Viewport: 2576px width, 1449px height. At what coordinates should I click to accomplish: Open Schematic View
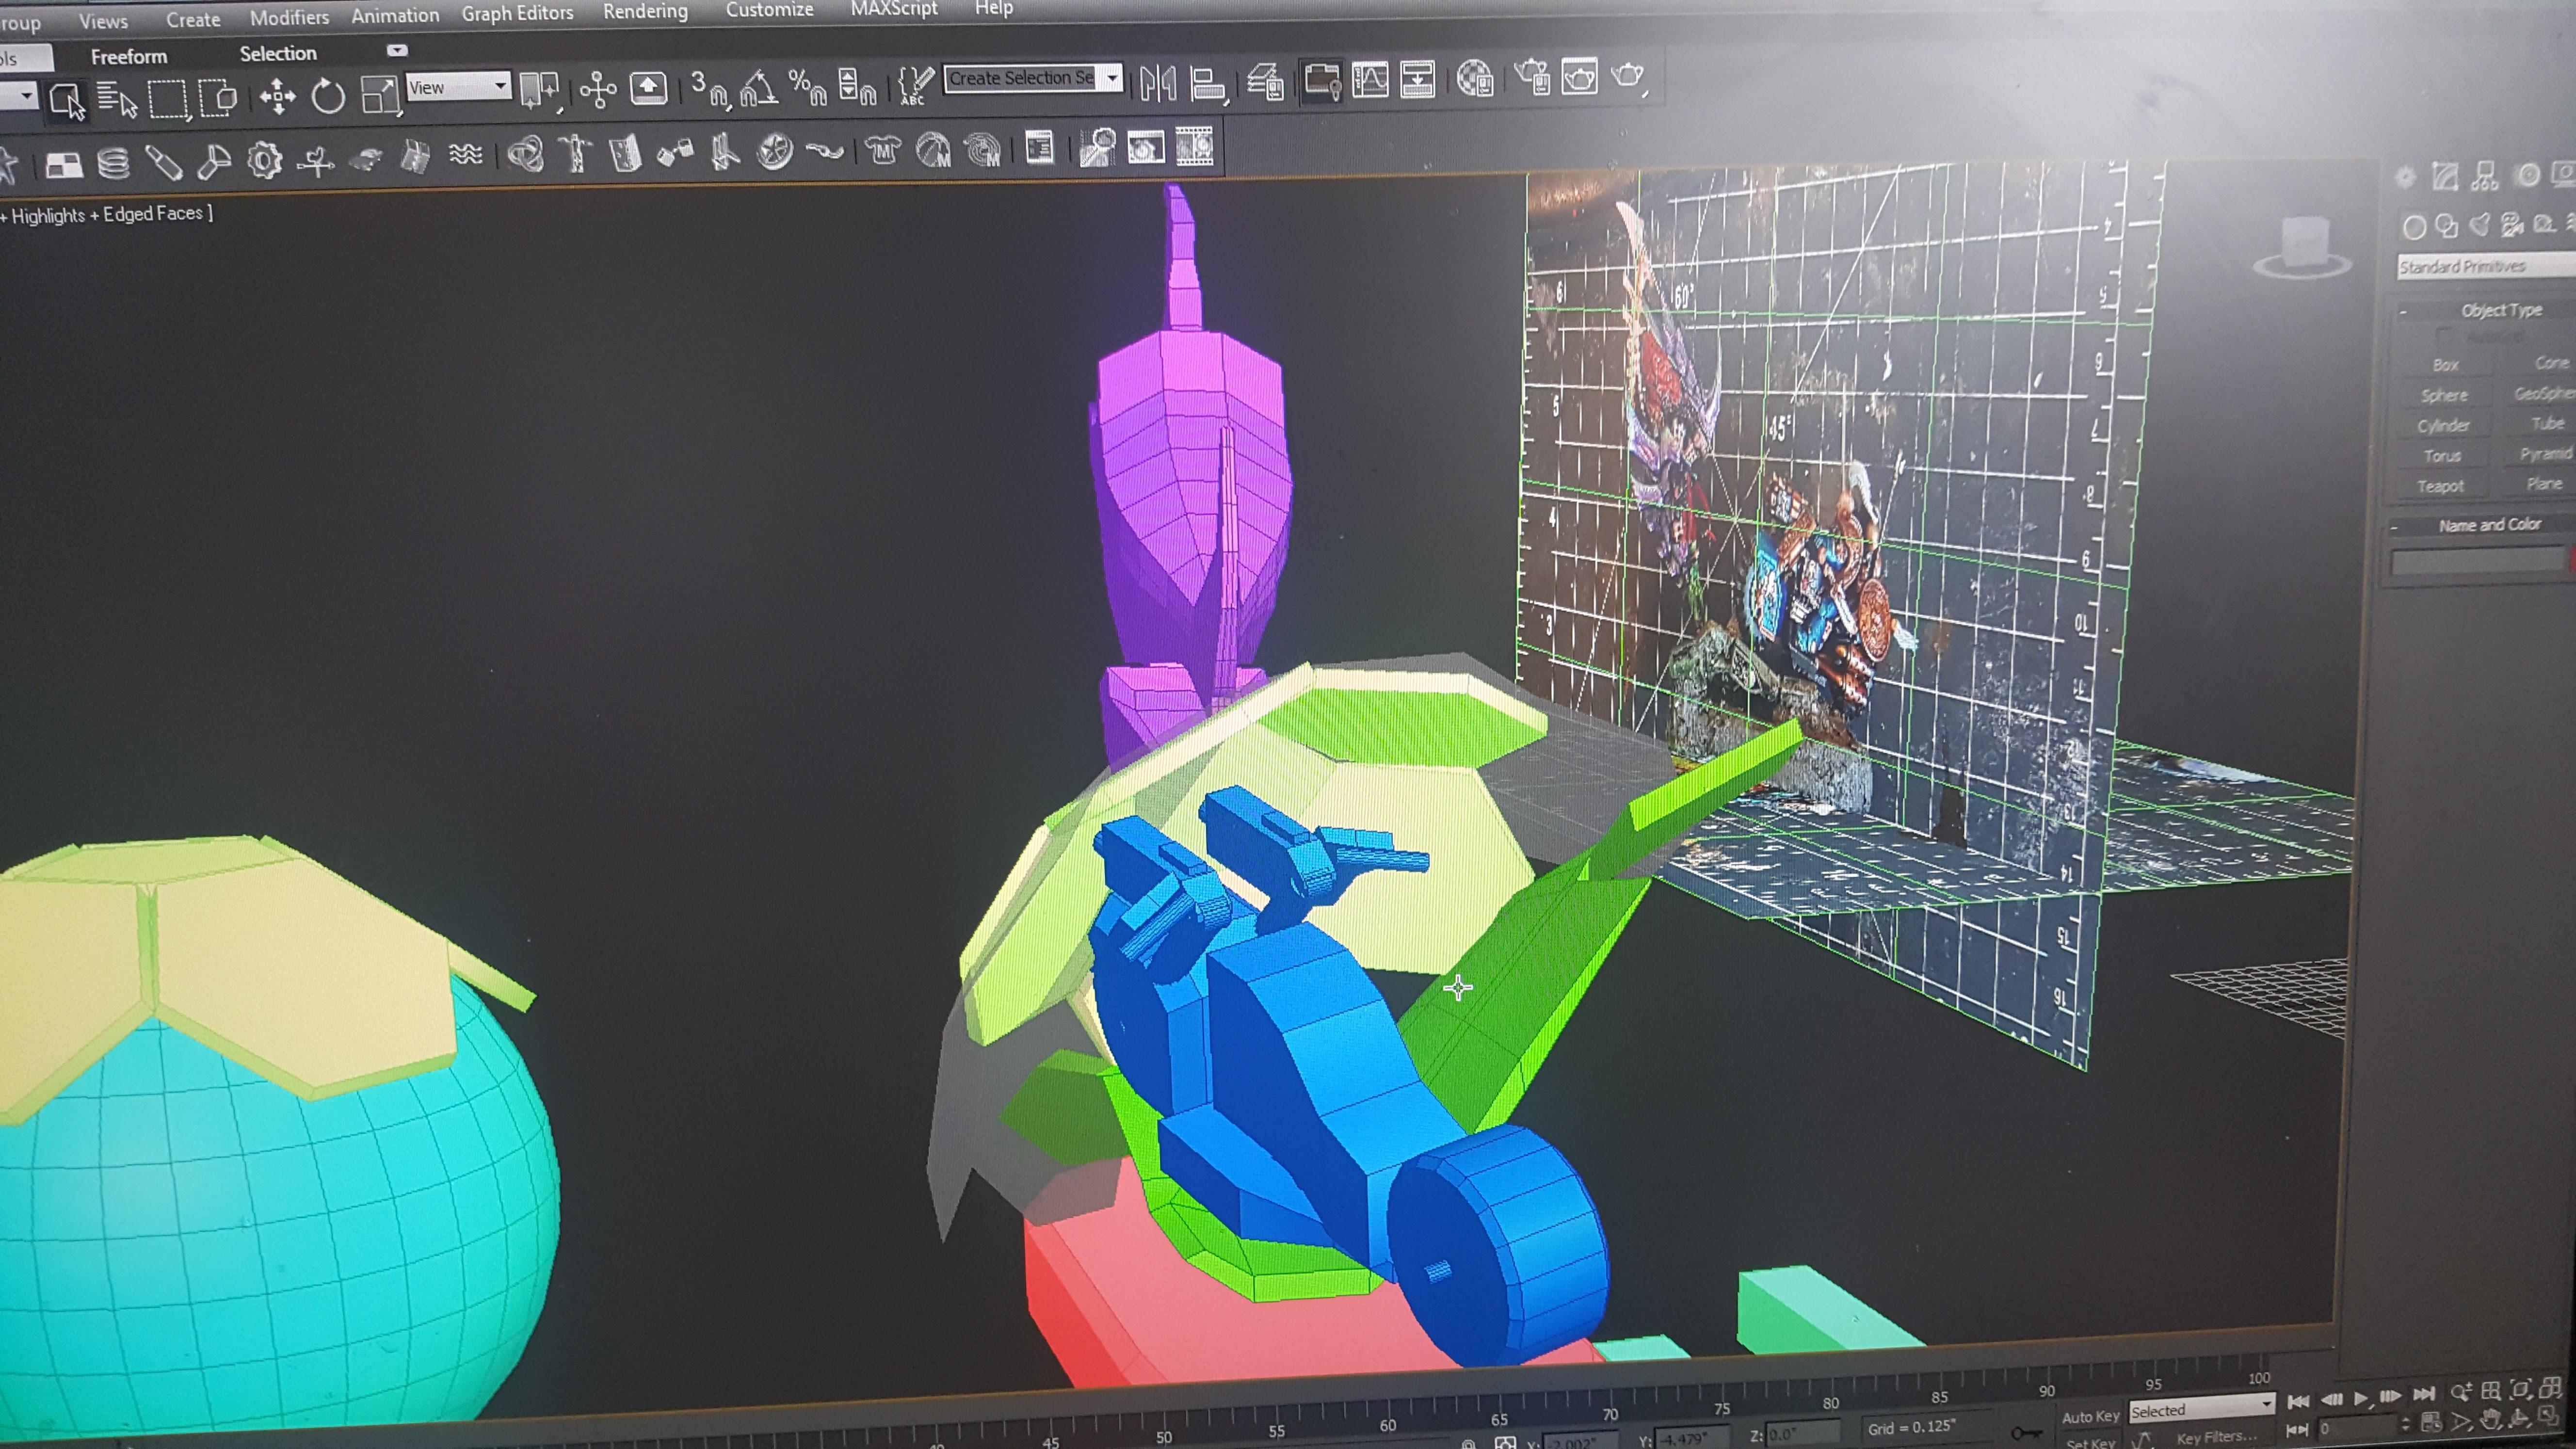click(1417, 79)
